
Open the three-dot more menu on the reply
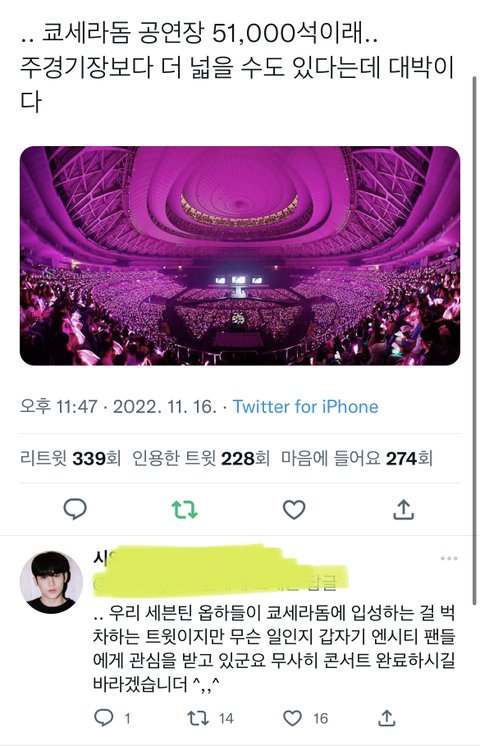click(x=449, y=558)
